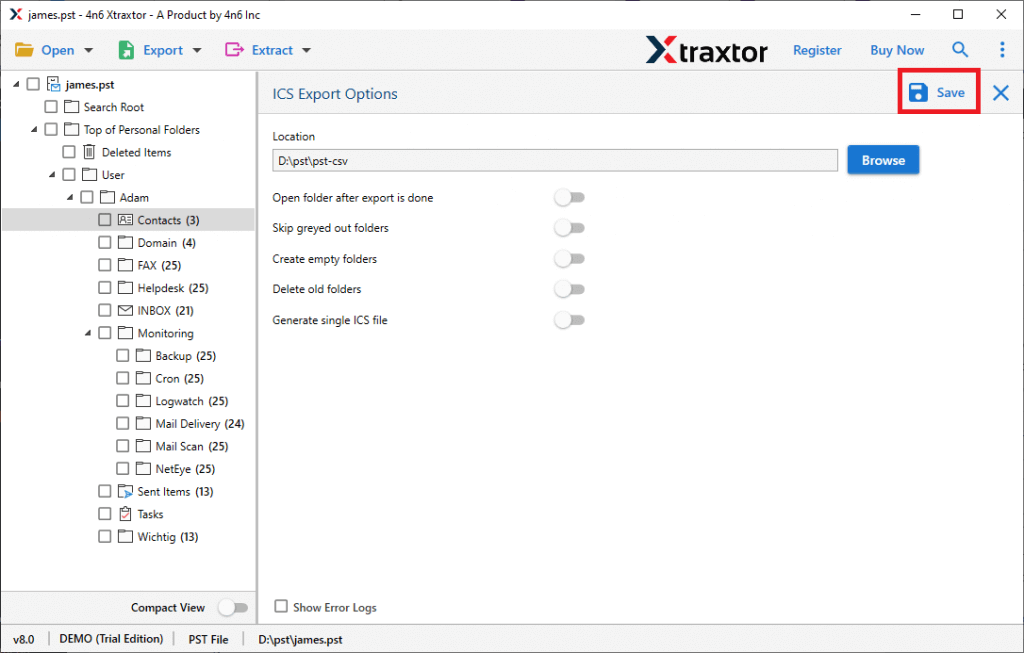This screenshot has width=1024, height=653.
Task: Click the Backup folder icon
Action: click(x=143, y=355)
